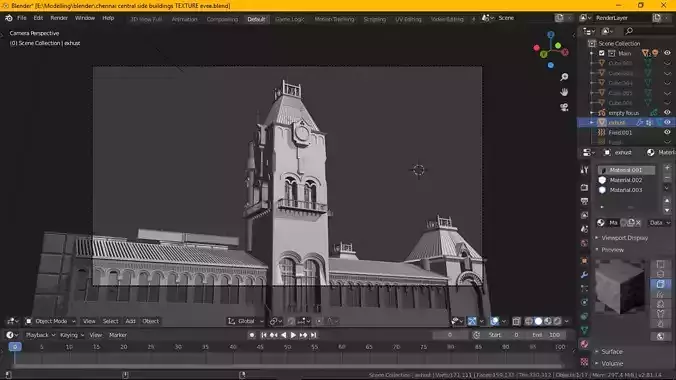Open the Render menu
The image size is (676, 380).
pyautogui.click(x=59, y=18)
